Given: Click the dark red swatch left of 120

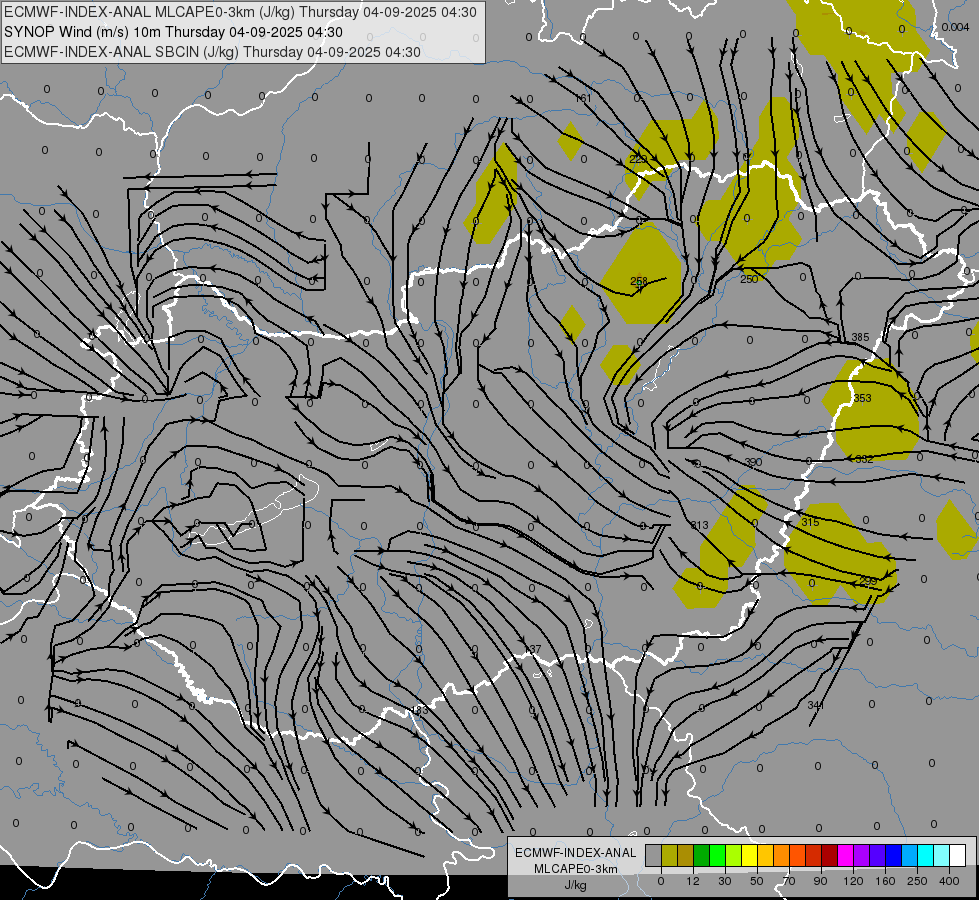Looking at the screenshot, I should pos(830,855).
